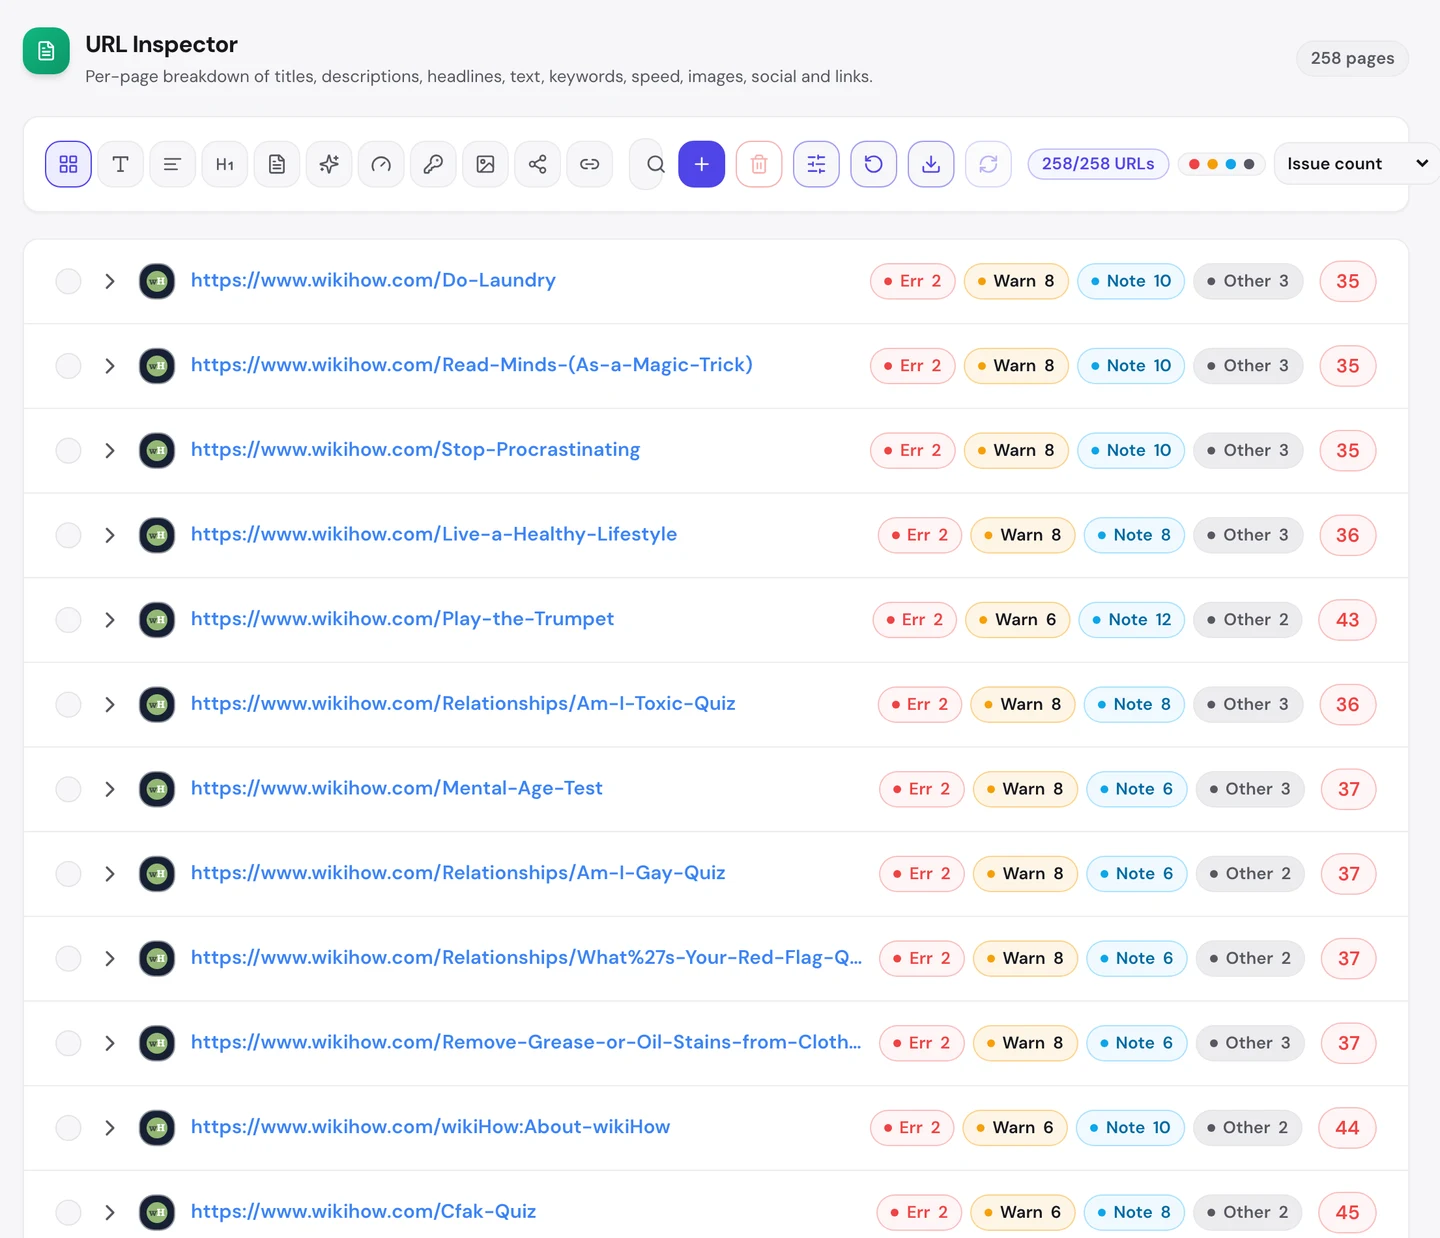The width and height of the screenshot is (1440, 1238).
Task: Expand the Remove-Grease-or-Oil-Stains row
Action: coord(110,1043)
